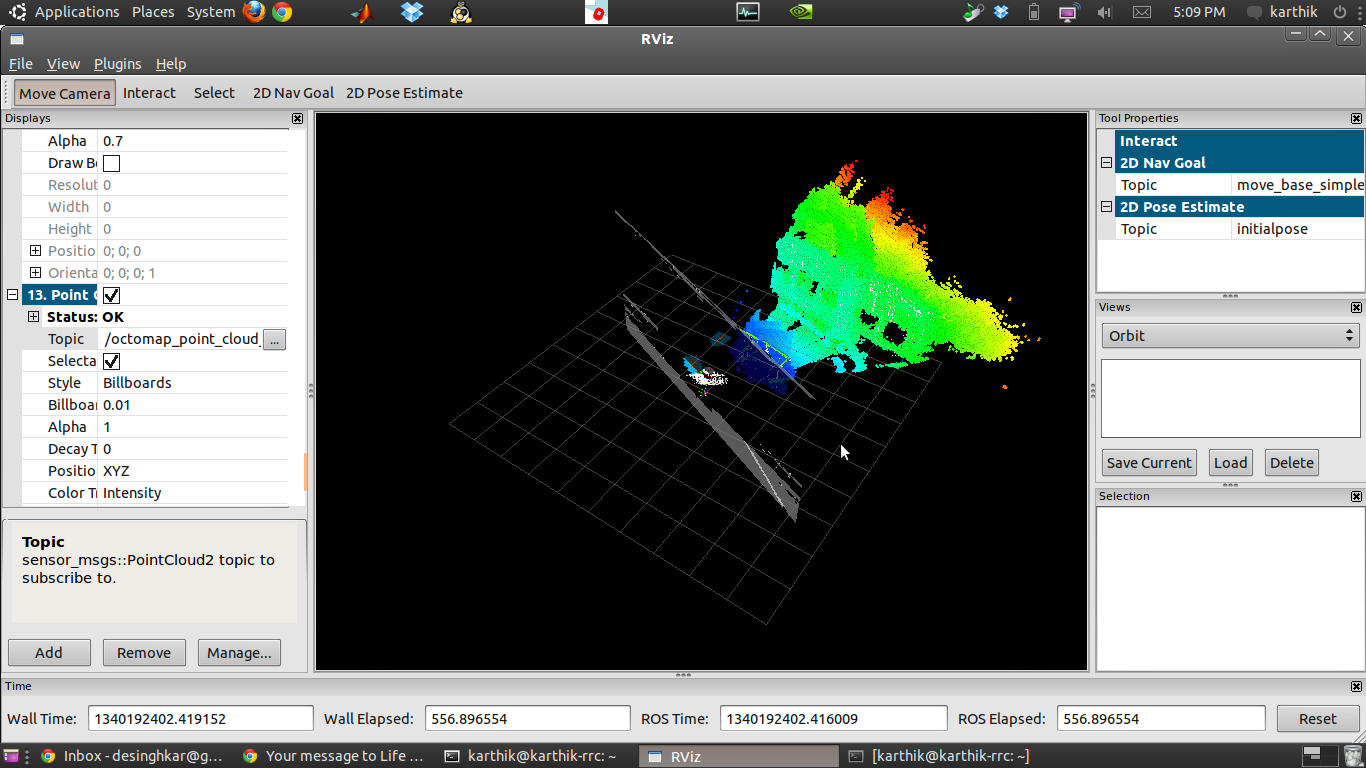Toggle the Draw Behind checkbox
Image resolution: width=1366 pixels, height=768 pixels.
[x=112, y=163]
